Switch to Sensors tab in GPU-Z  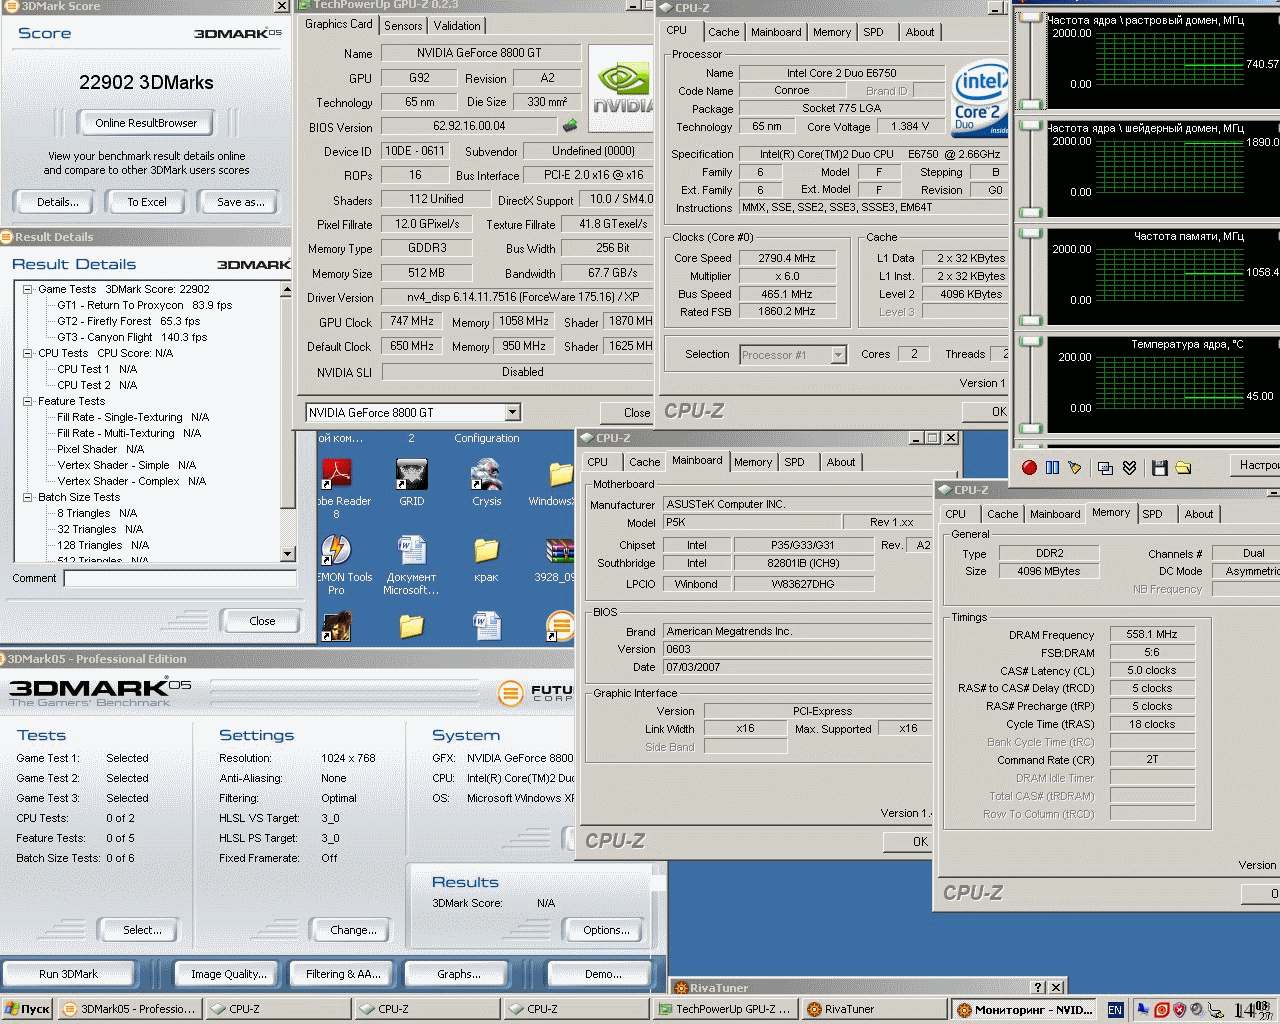[x=403, y=26]
